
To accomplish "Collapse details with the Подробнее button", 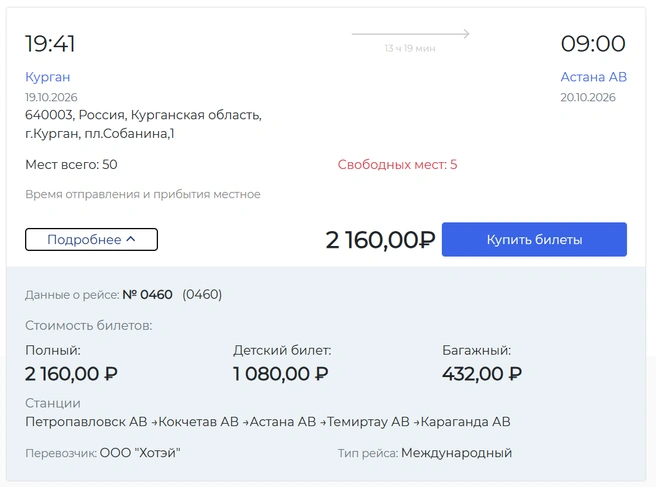I will click(91, 239).
